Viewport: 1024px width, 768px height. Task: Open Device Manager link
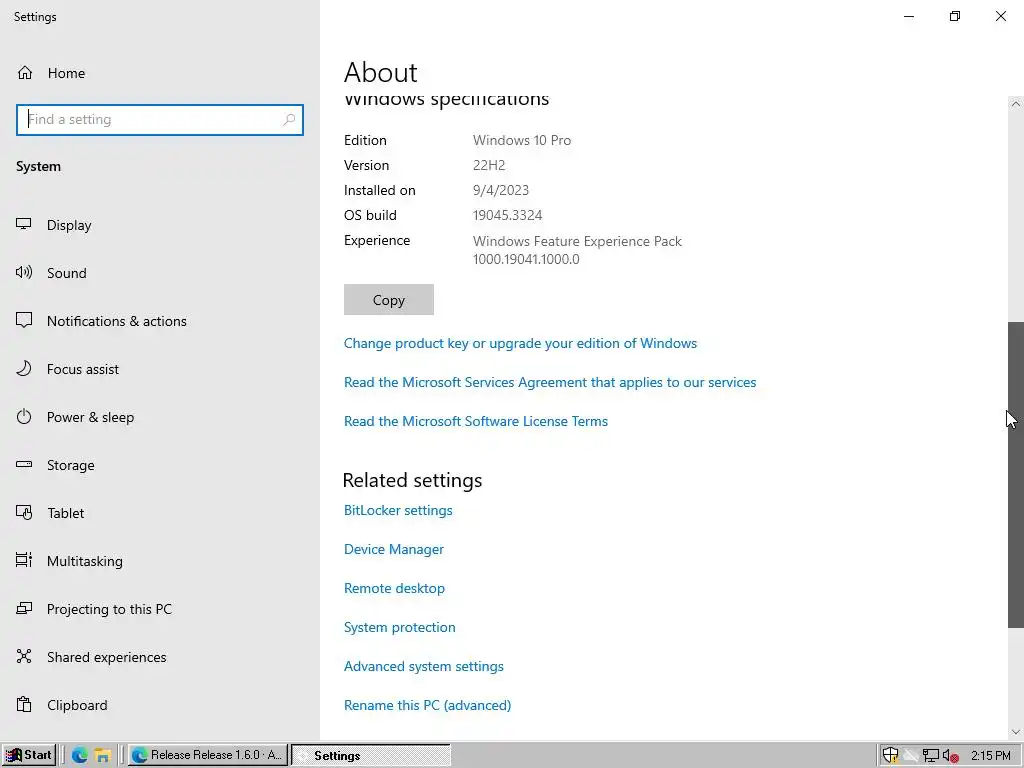tap(394, 549)
